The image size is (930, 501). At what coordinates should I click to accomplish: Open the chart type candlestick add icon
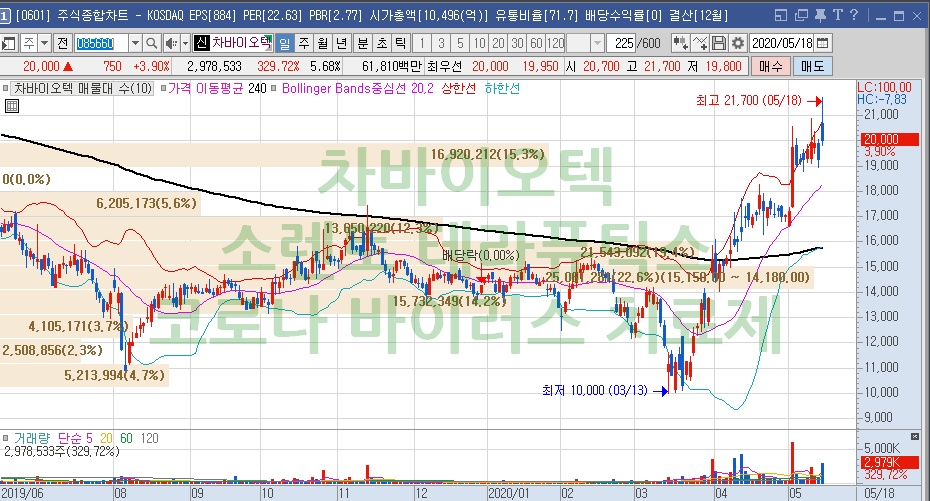(x=680, y=43)
